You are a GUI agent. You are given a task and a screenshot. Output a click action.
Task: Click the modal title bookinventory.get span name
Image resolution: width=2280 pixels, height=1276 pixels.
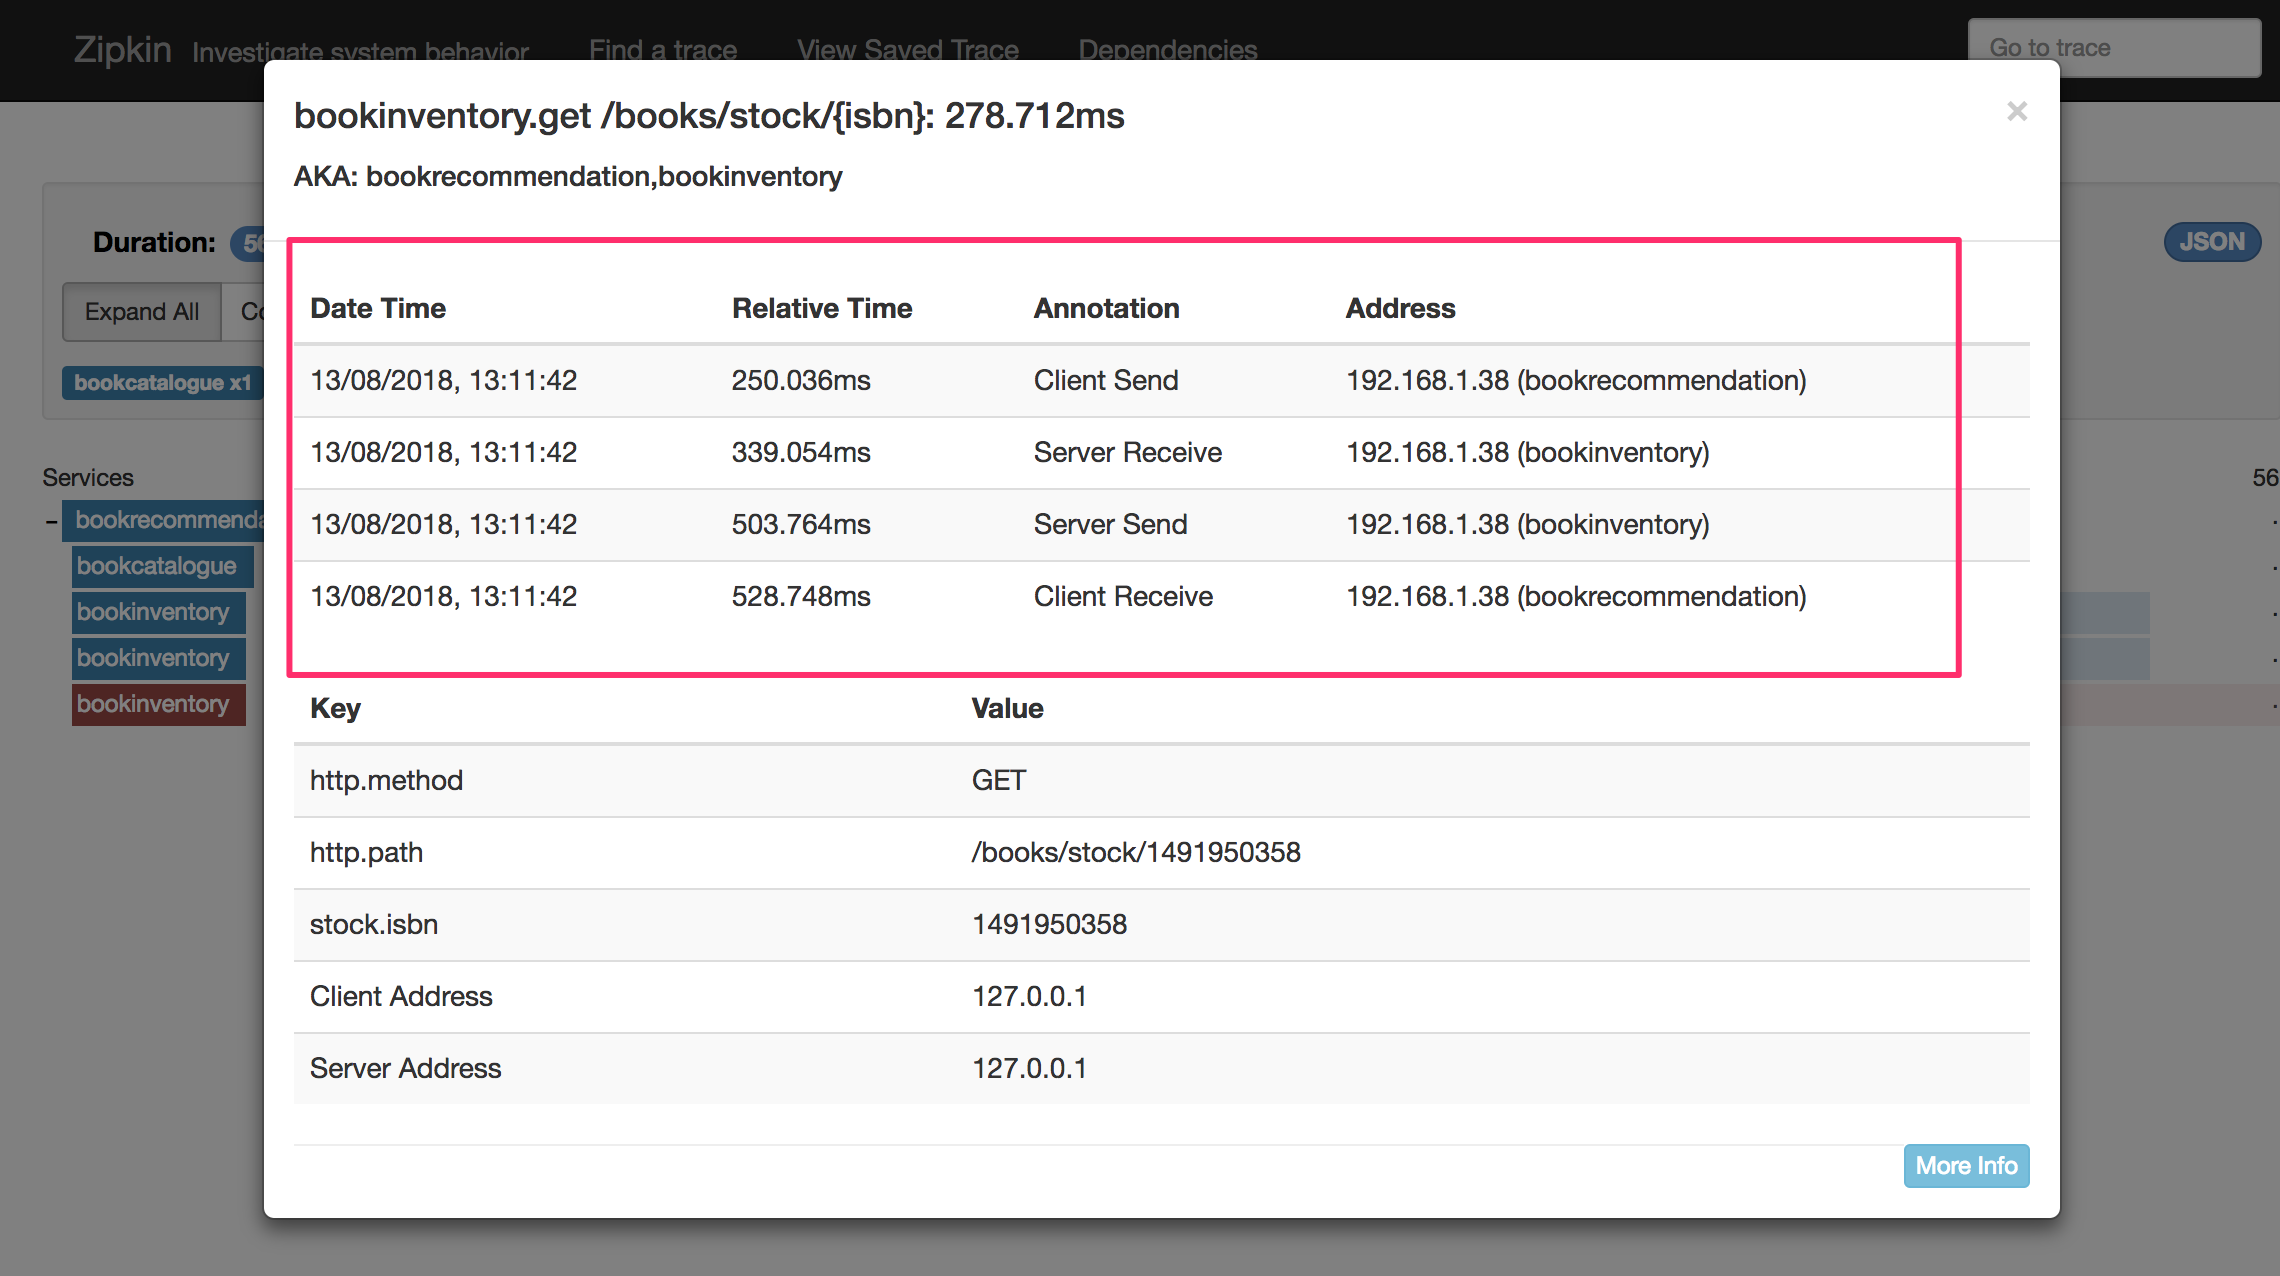coord(709,116)
